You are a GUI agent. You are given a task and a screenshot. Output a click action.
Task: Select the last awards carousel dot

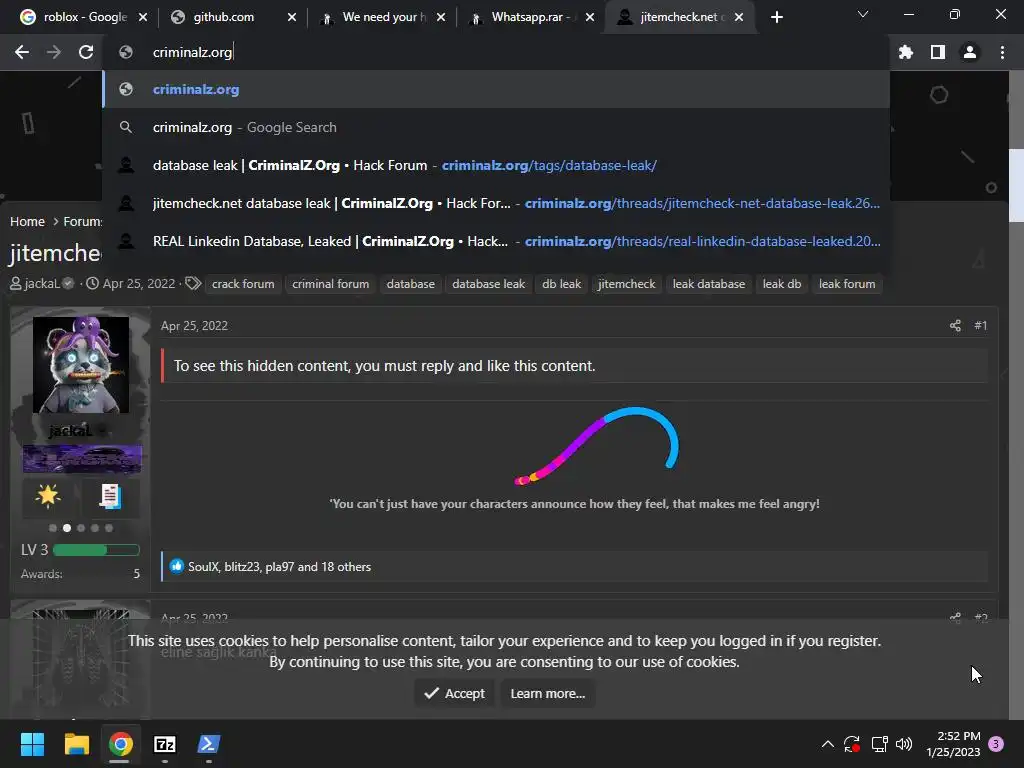tap(109, 528)
